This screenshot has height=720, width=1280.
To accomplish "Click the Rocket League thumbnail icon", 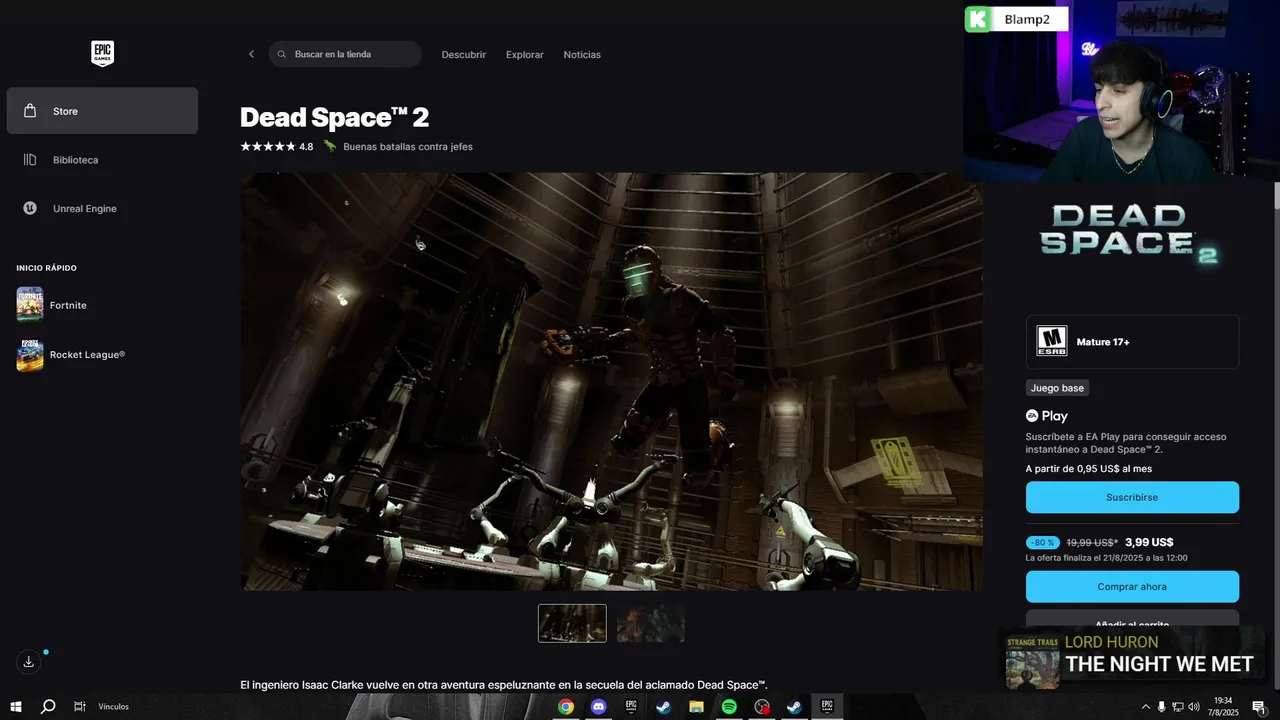I will click(30, 354).
